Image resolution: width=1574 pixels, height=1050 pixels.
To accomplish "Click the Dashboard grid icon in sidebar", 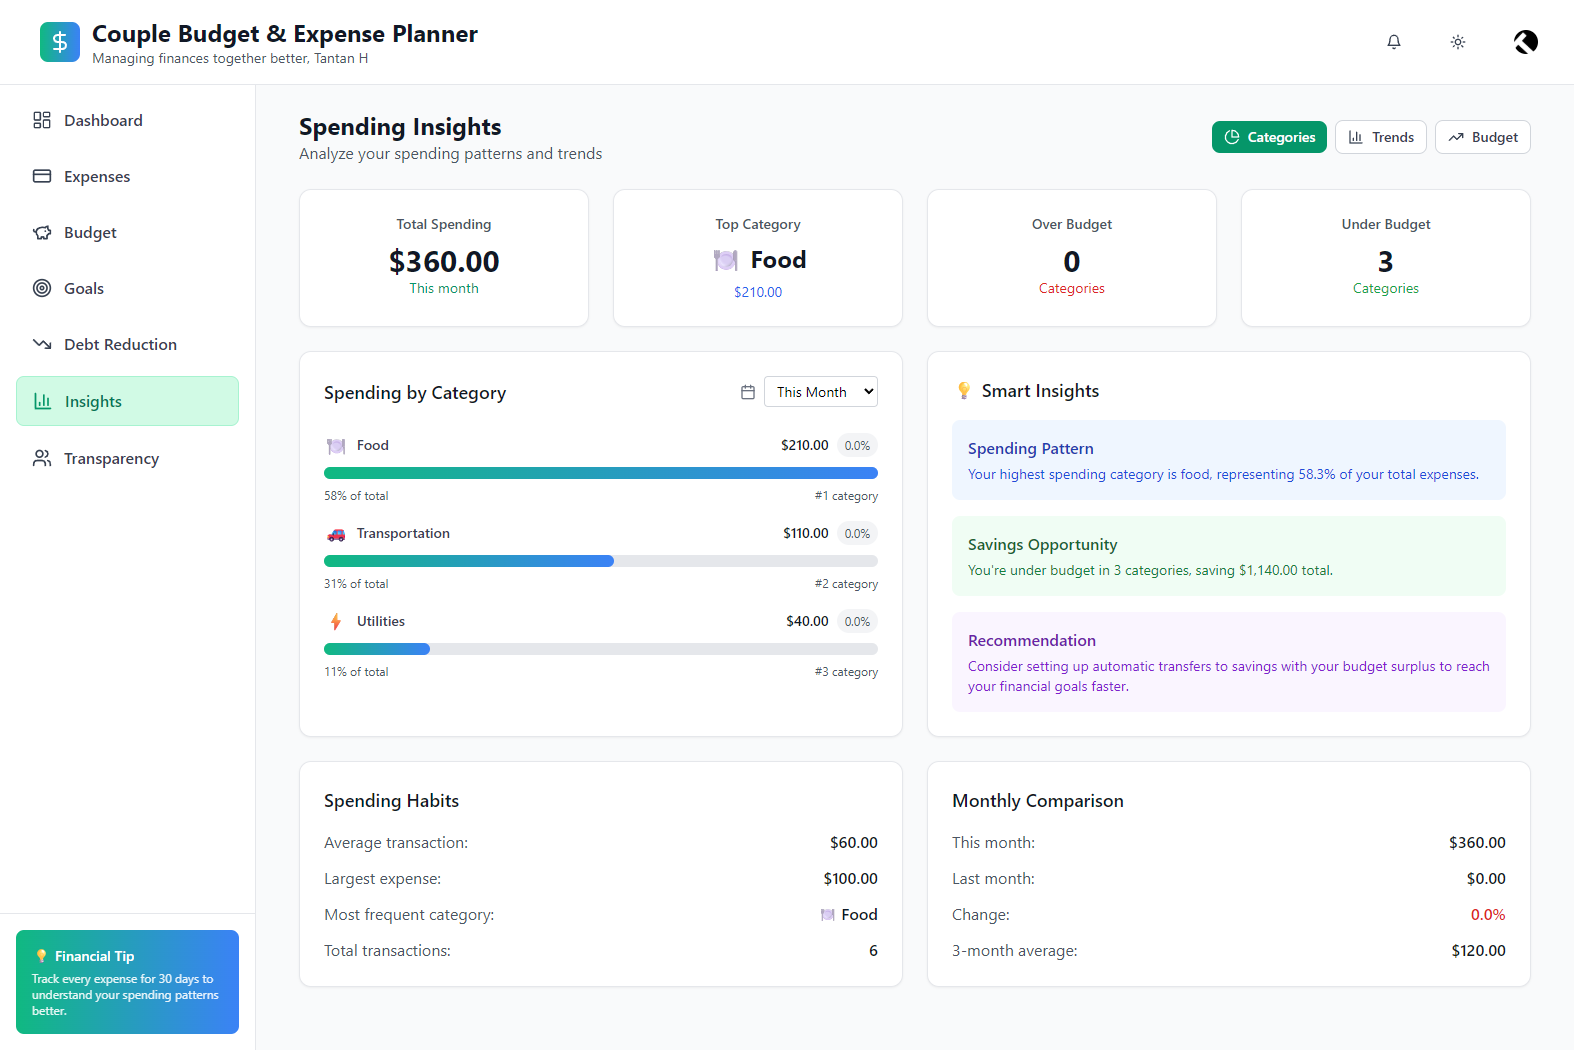I will point(42,120).
